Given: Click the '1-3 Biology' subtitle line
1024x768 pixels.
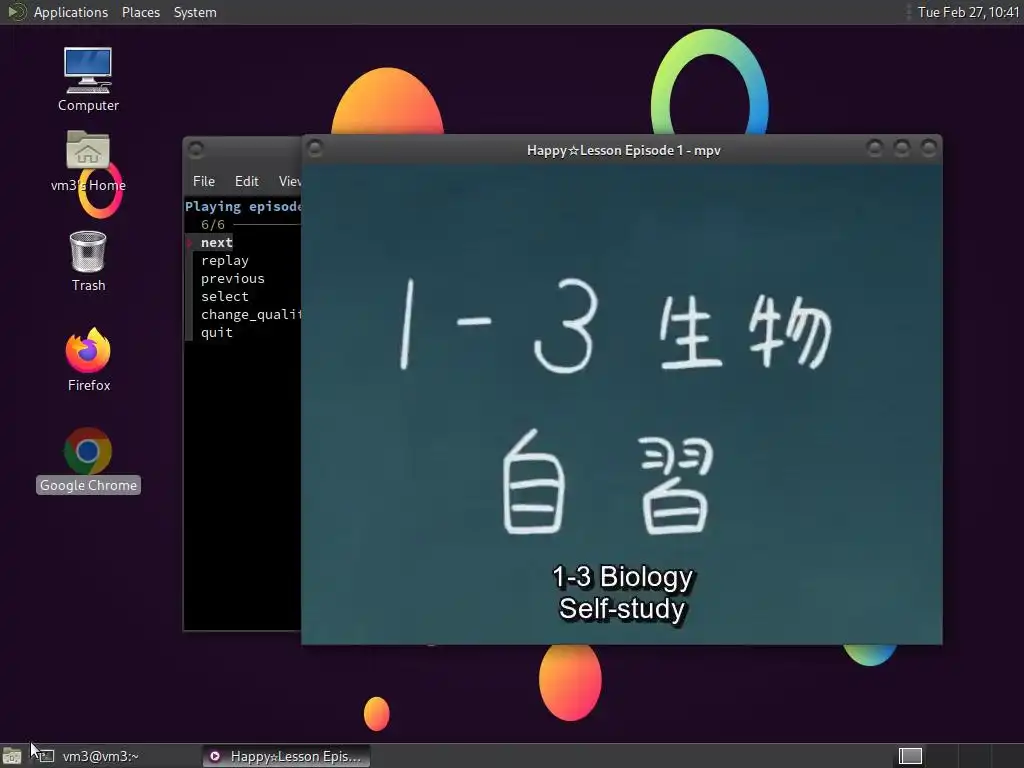Looking at the screenshot, I should point(622,577).
